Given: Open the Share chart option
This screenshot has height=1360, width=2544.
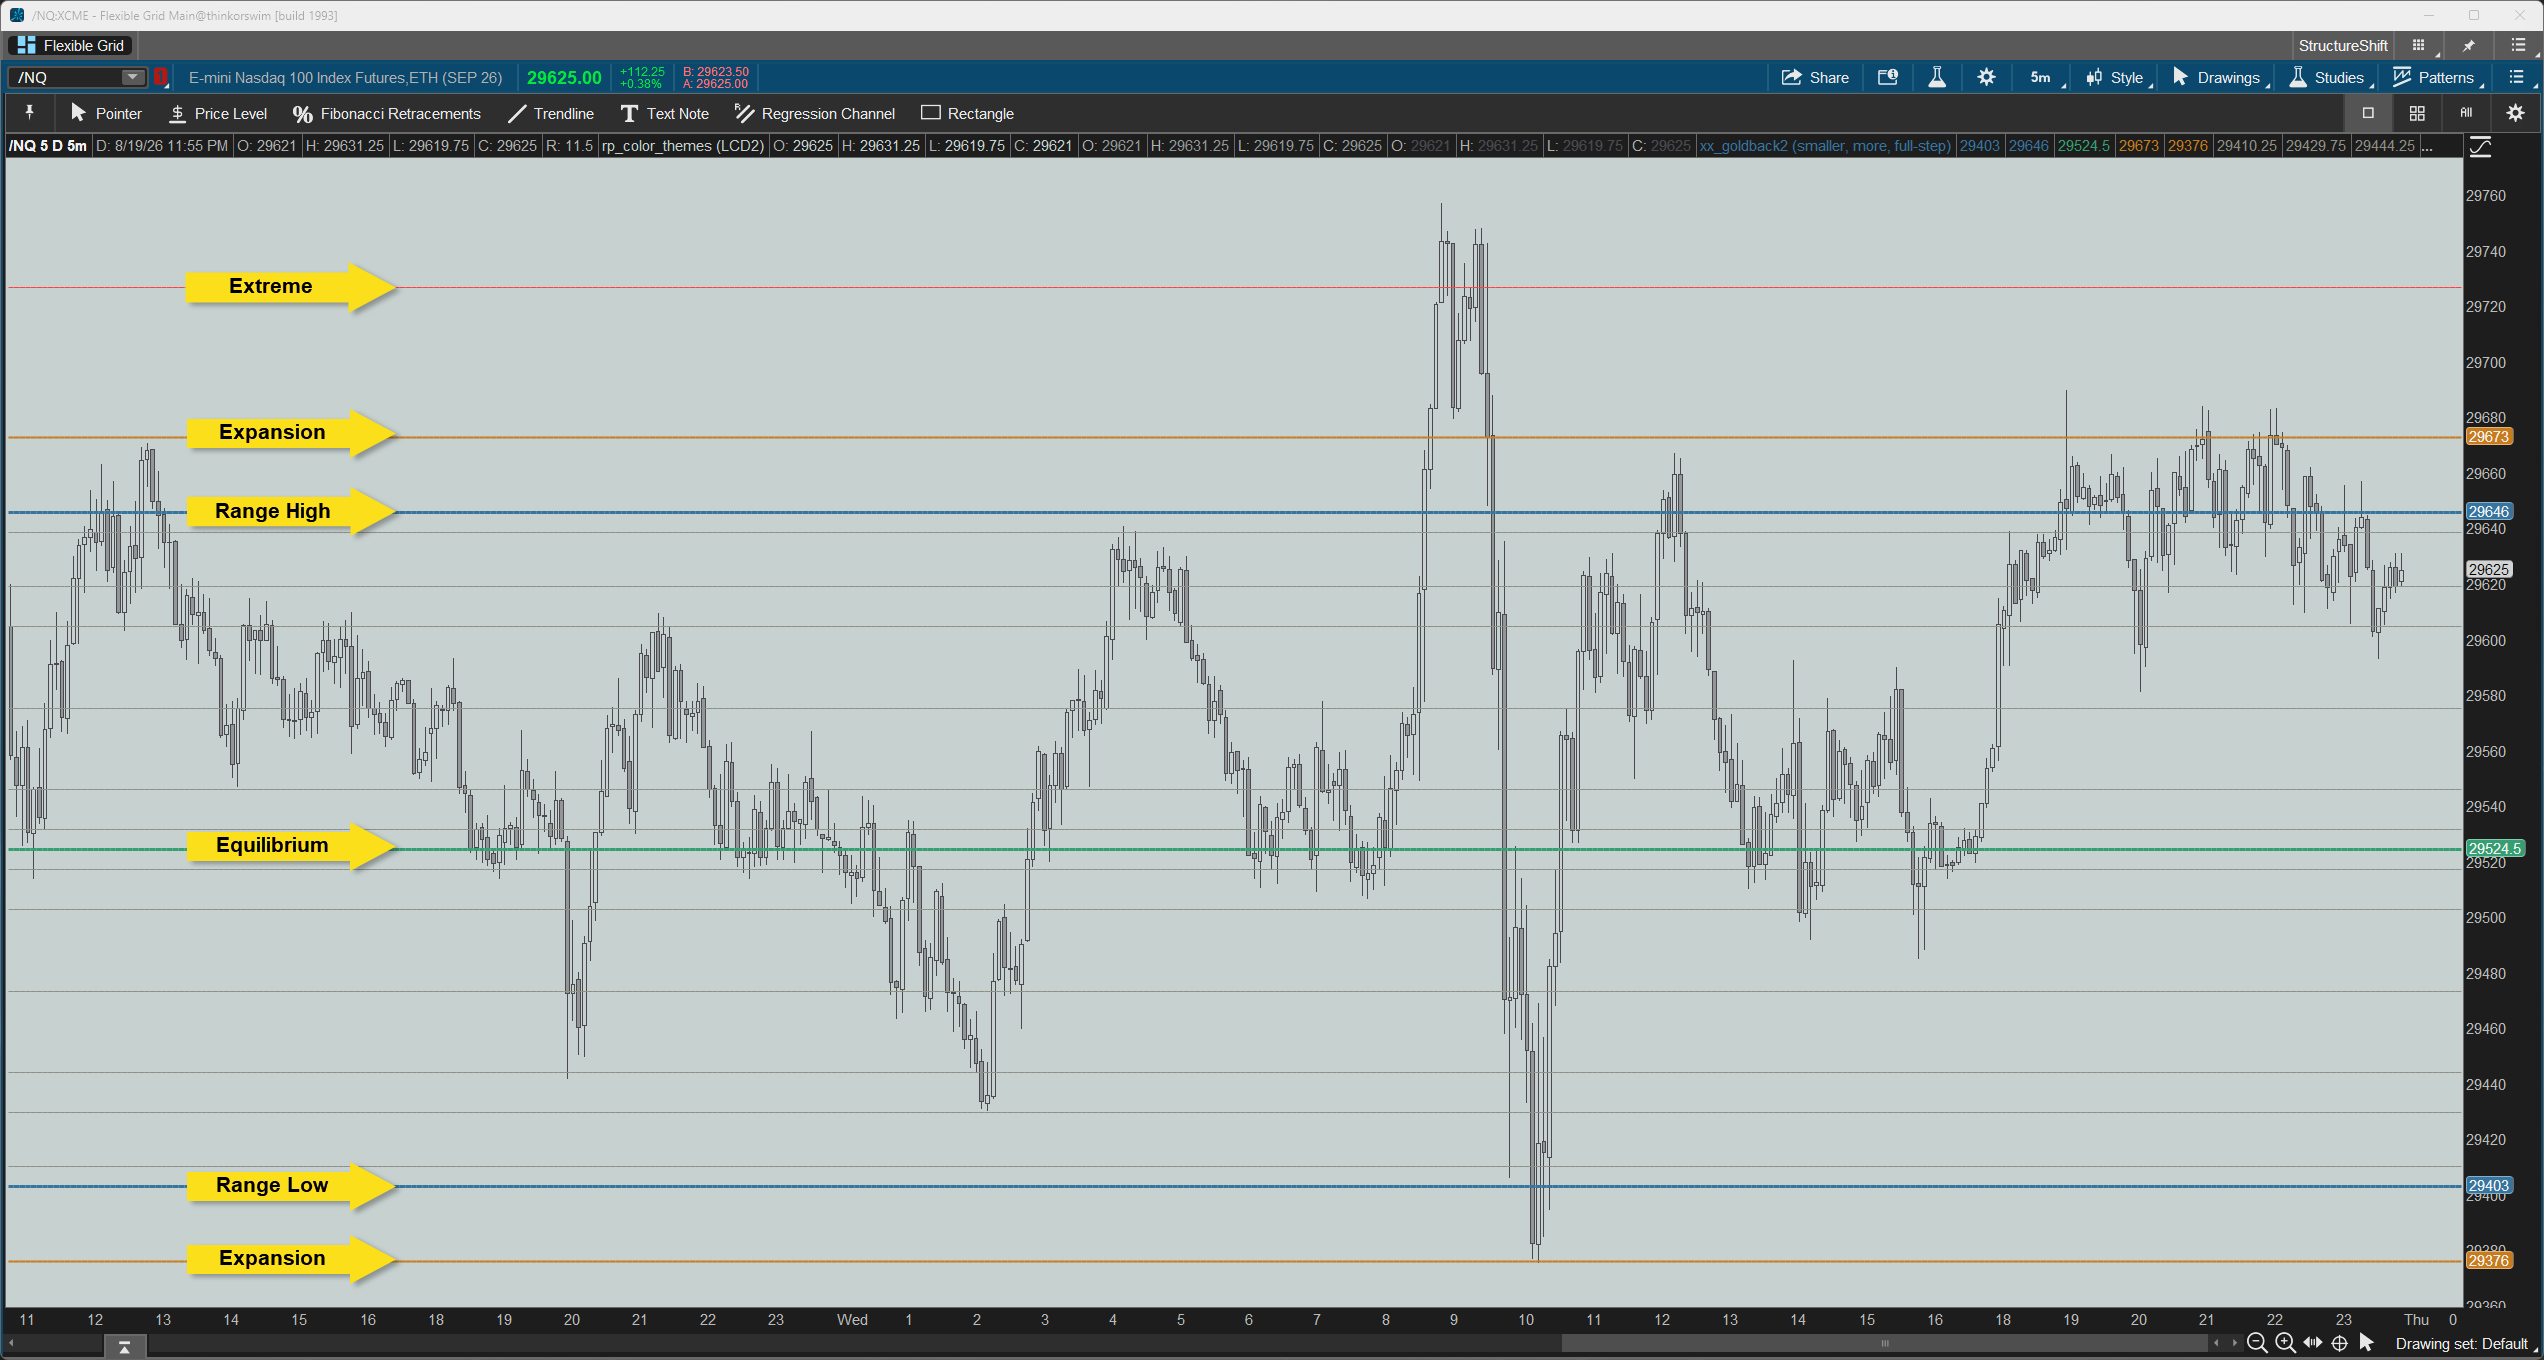Looking at the screenshot, I should tap(1815, 77).
